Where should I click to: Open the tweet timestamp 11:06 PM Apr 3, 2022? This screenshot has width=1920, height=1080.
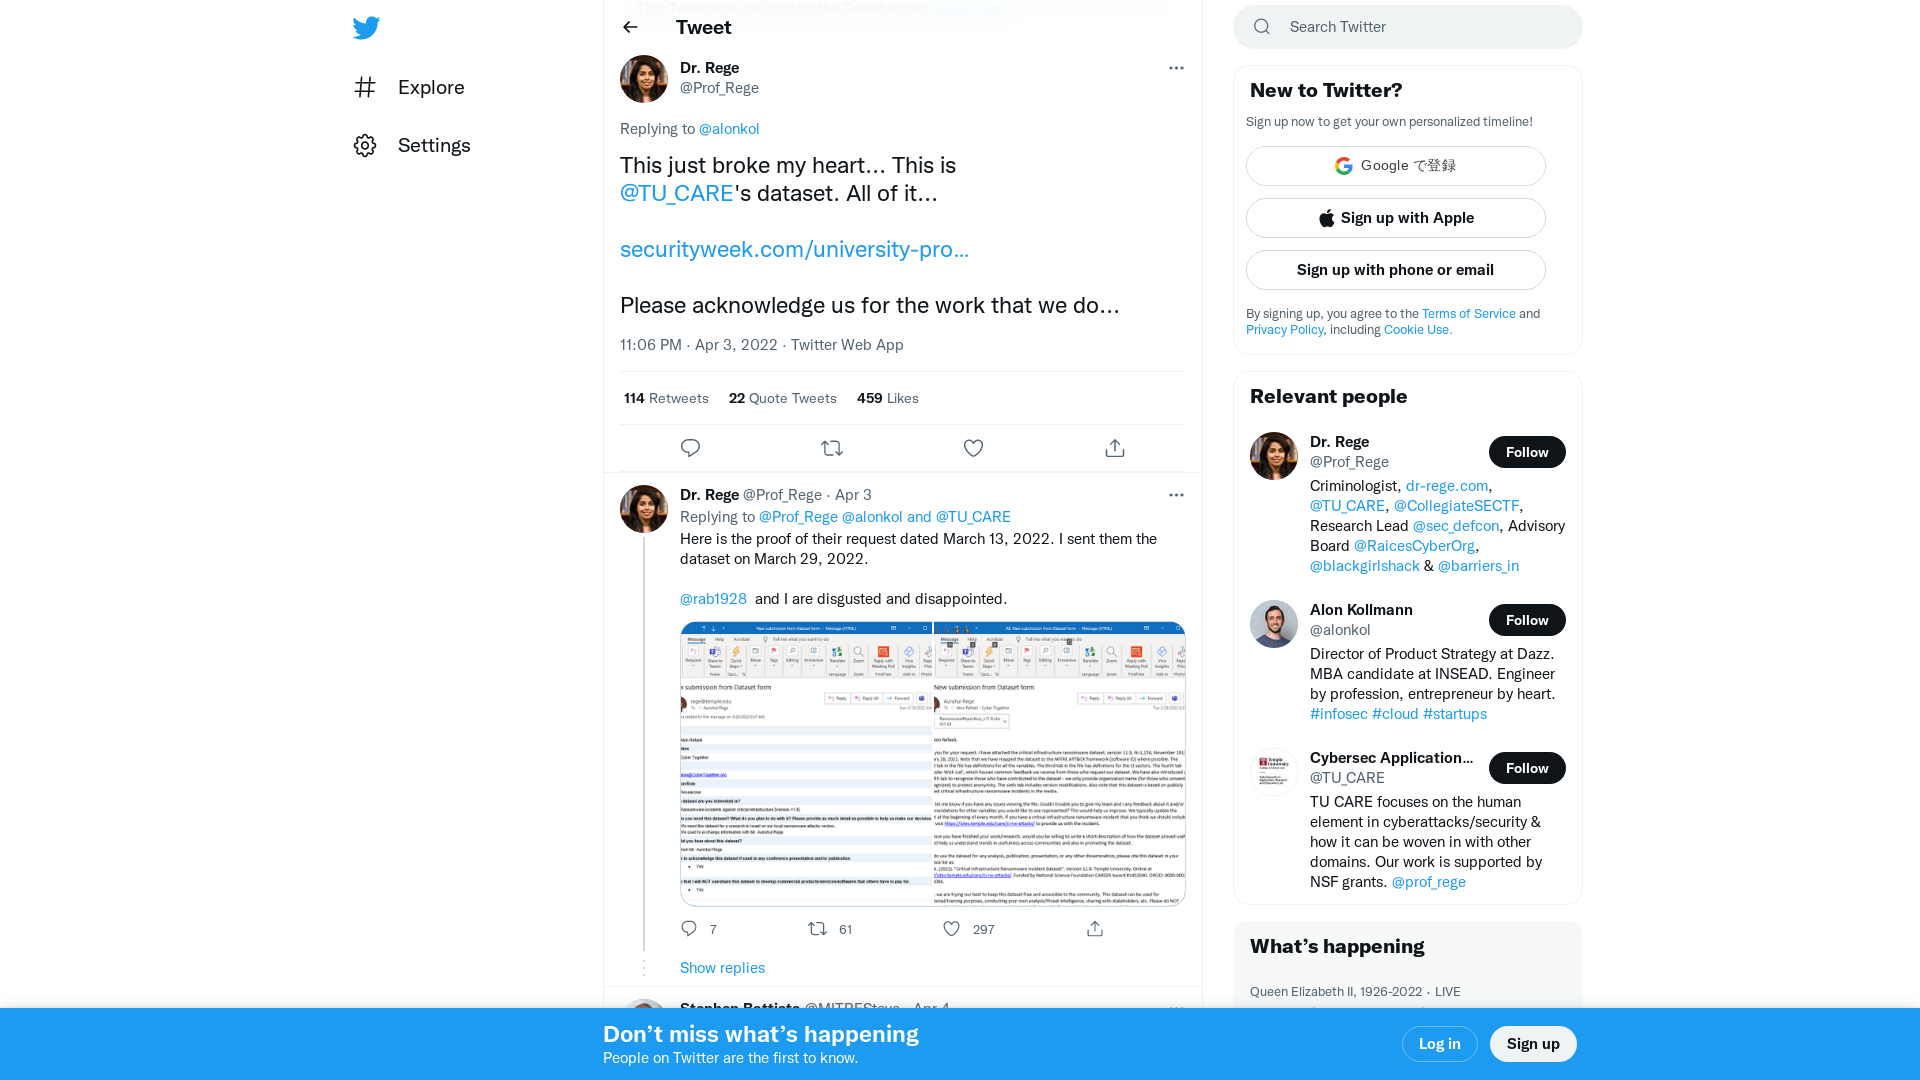(699, 345)
